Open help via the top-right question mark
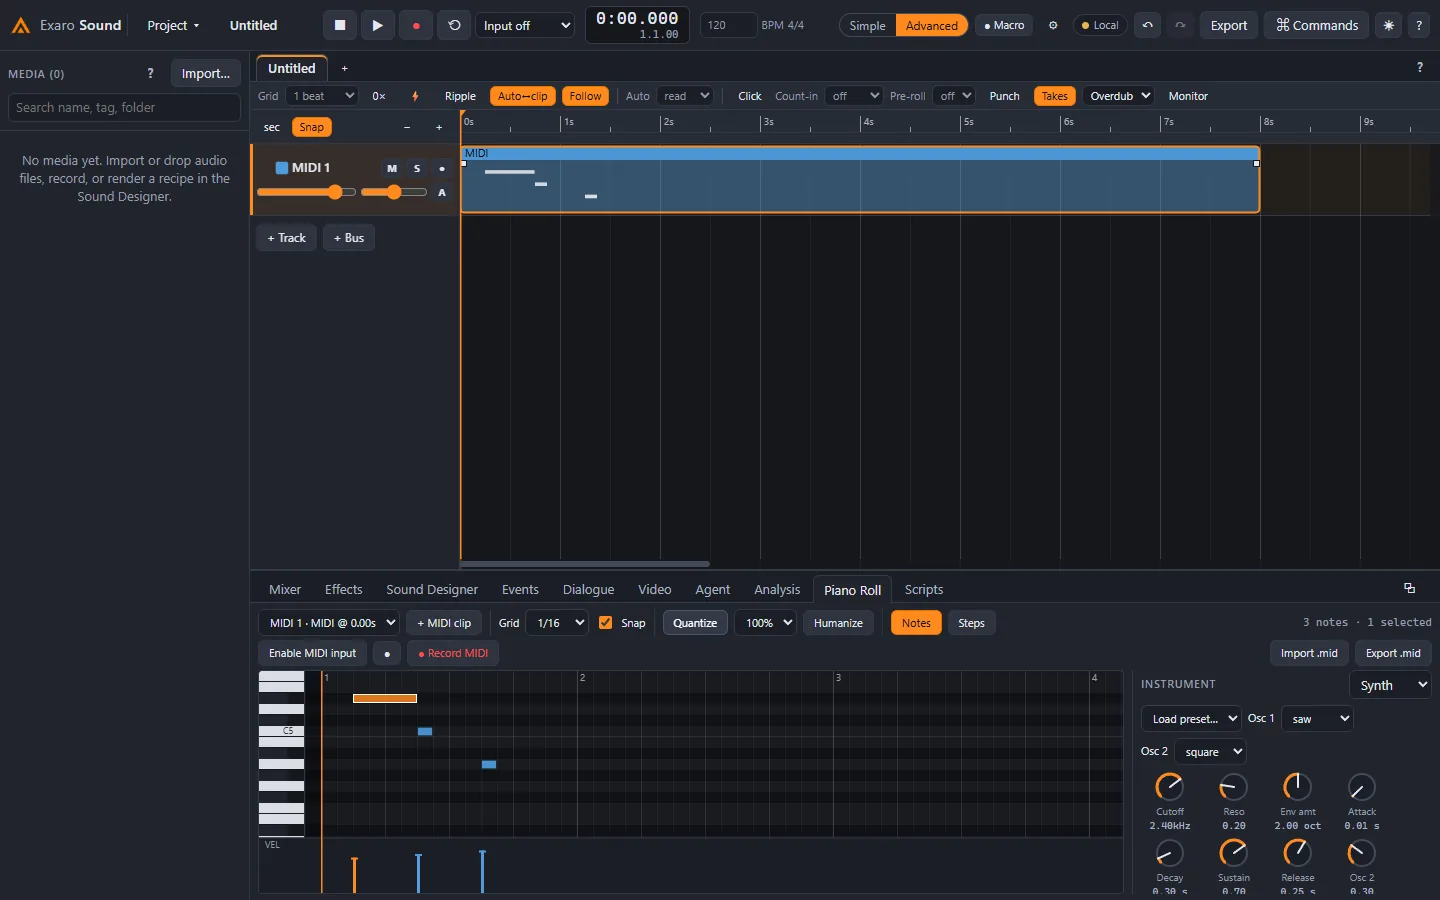Screen dimensions: 1440x900 [1419, 25]
